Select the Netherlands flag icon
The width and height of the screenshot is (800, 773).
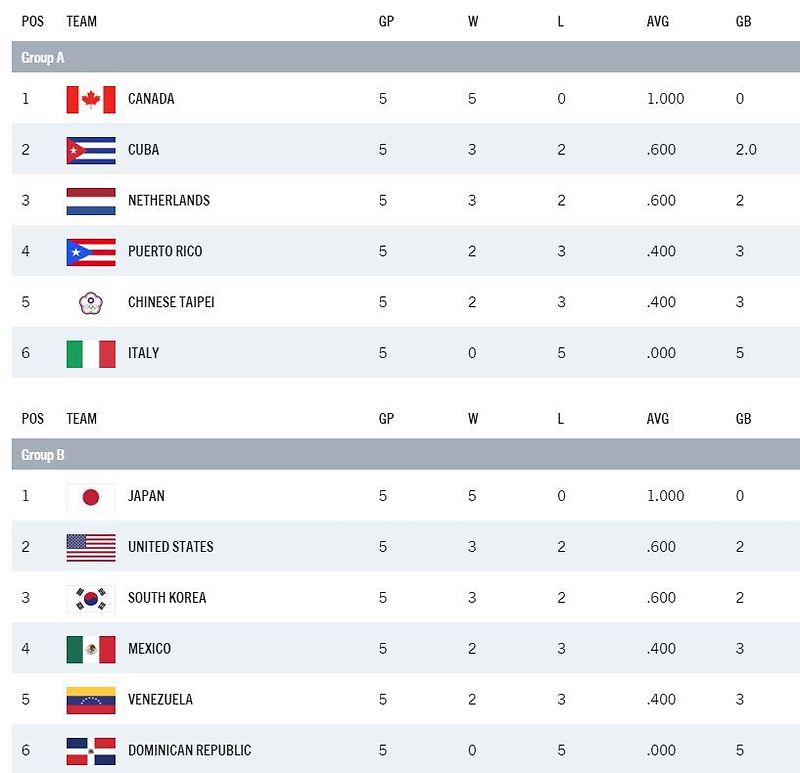coord(91,202)
